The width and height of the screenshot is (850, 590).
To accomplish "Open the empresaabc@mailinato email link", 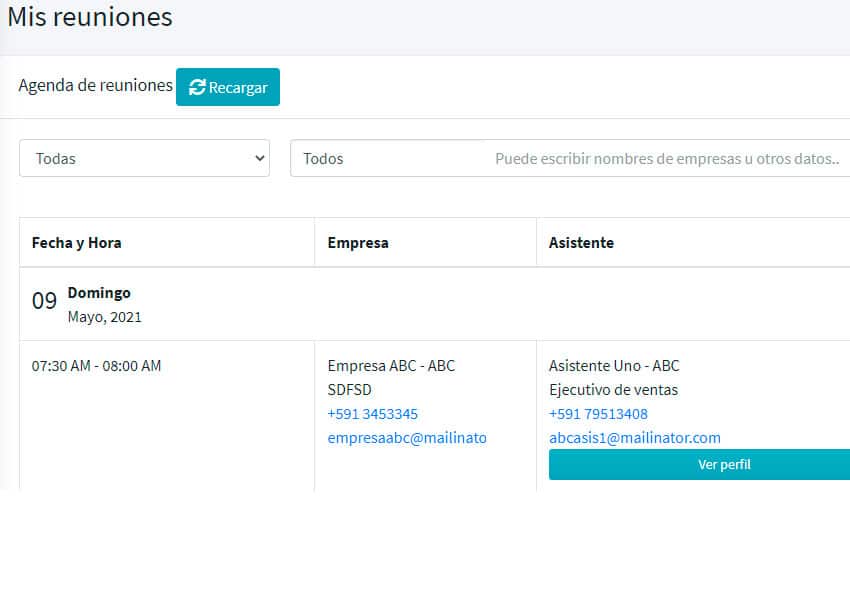I will 407,438.
